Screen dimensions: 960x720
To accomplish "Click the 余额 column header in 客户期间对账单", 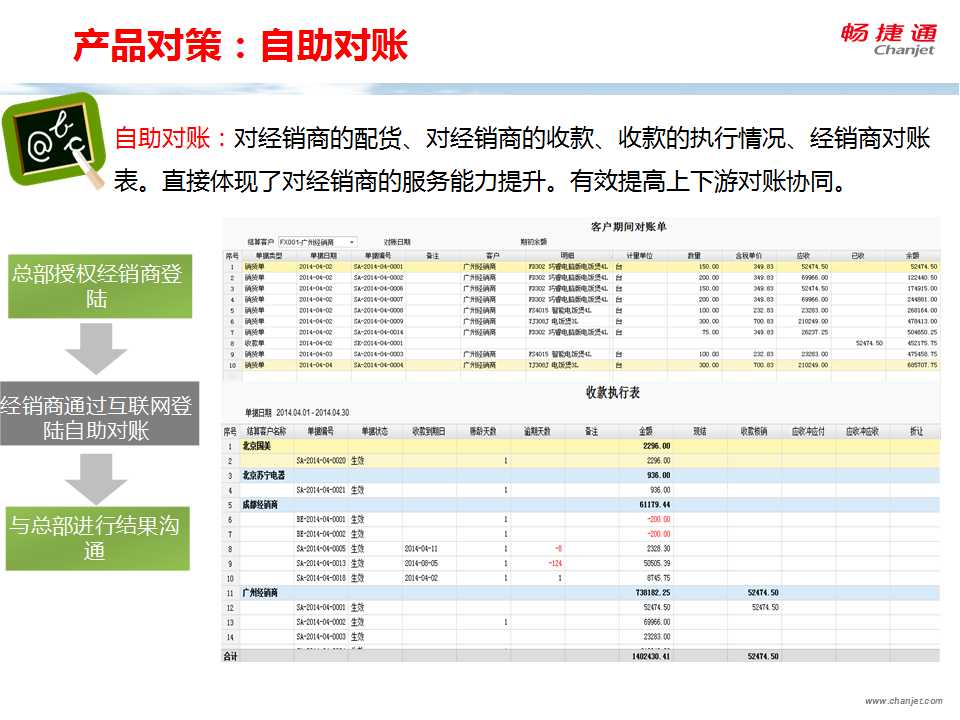I will pos(911,256).
